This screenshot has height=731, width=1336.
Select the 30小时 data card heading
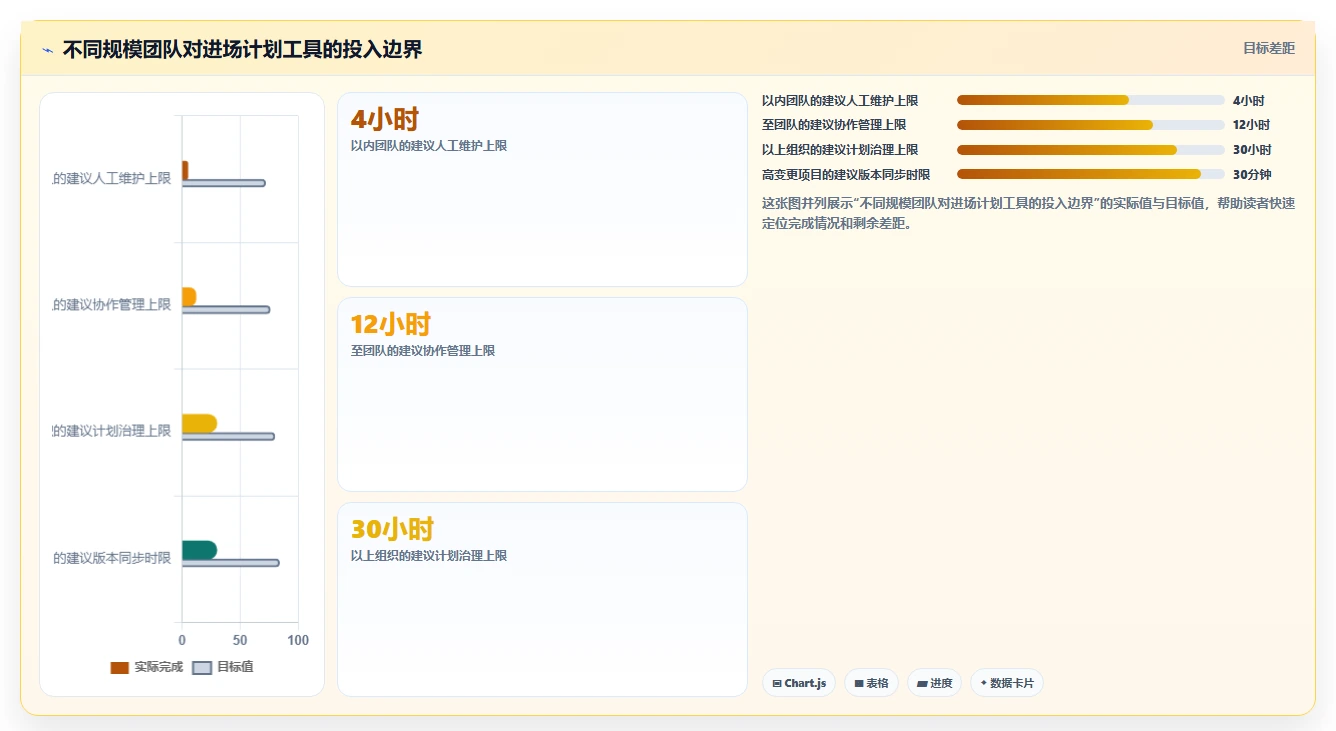pos(392,529)
